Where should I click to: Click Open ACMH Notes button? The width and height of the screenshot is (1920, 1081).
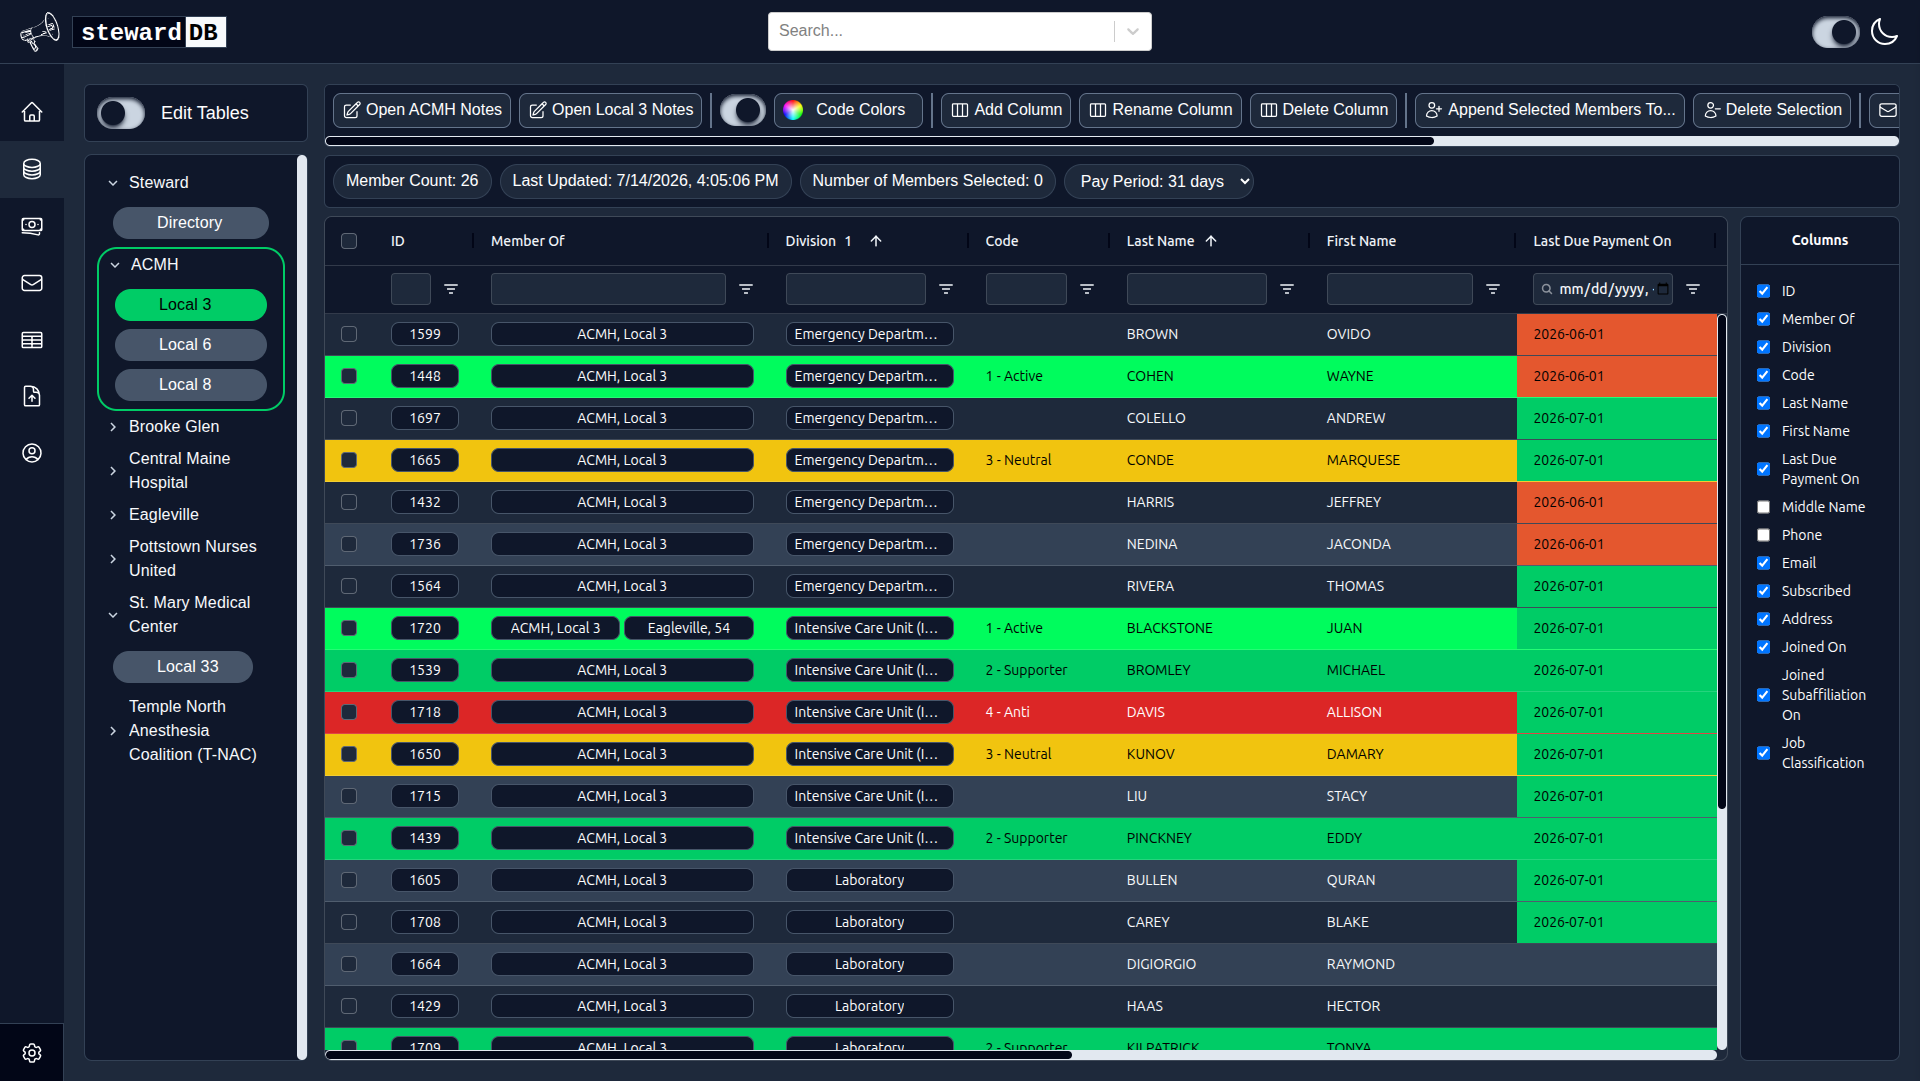tap(422, 110)
